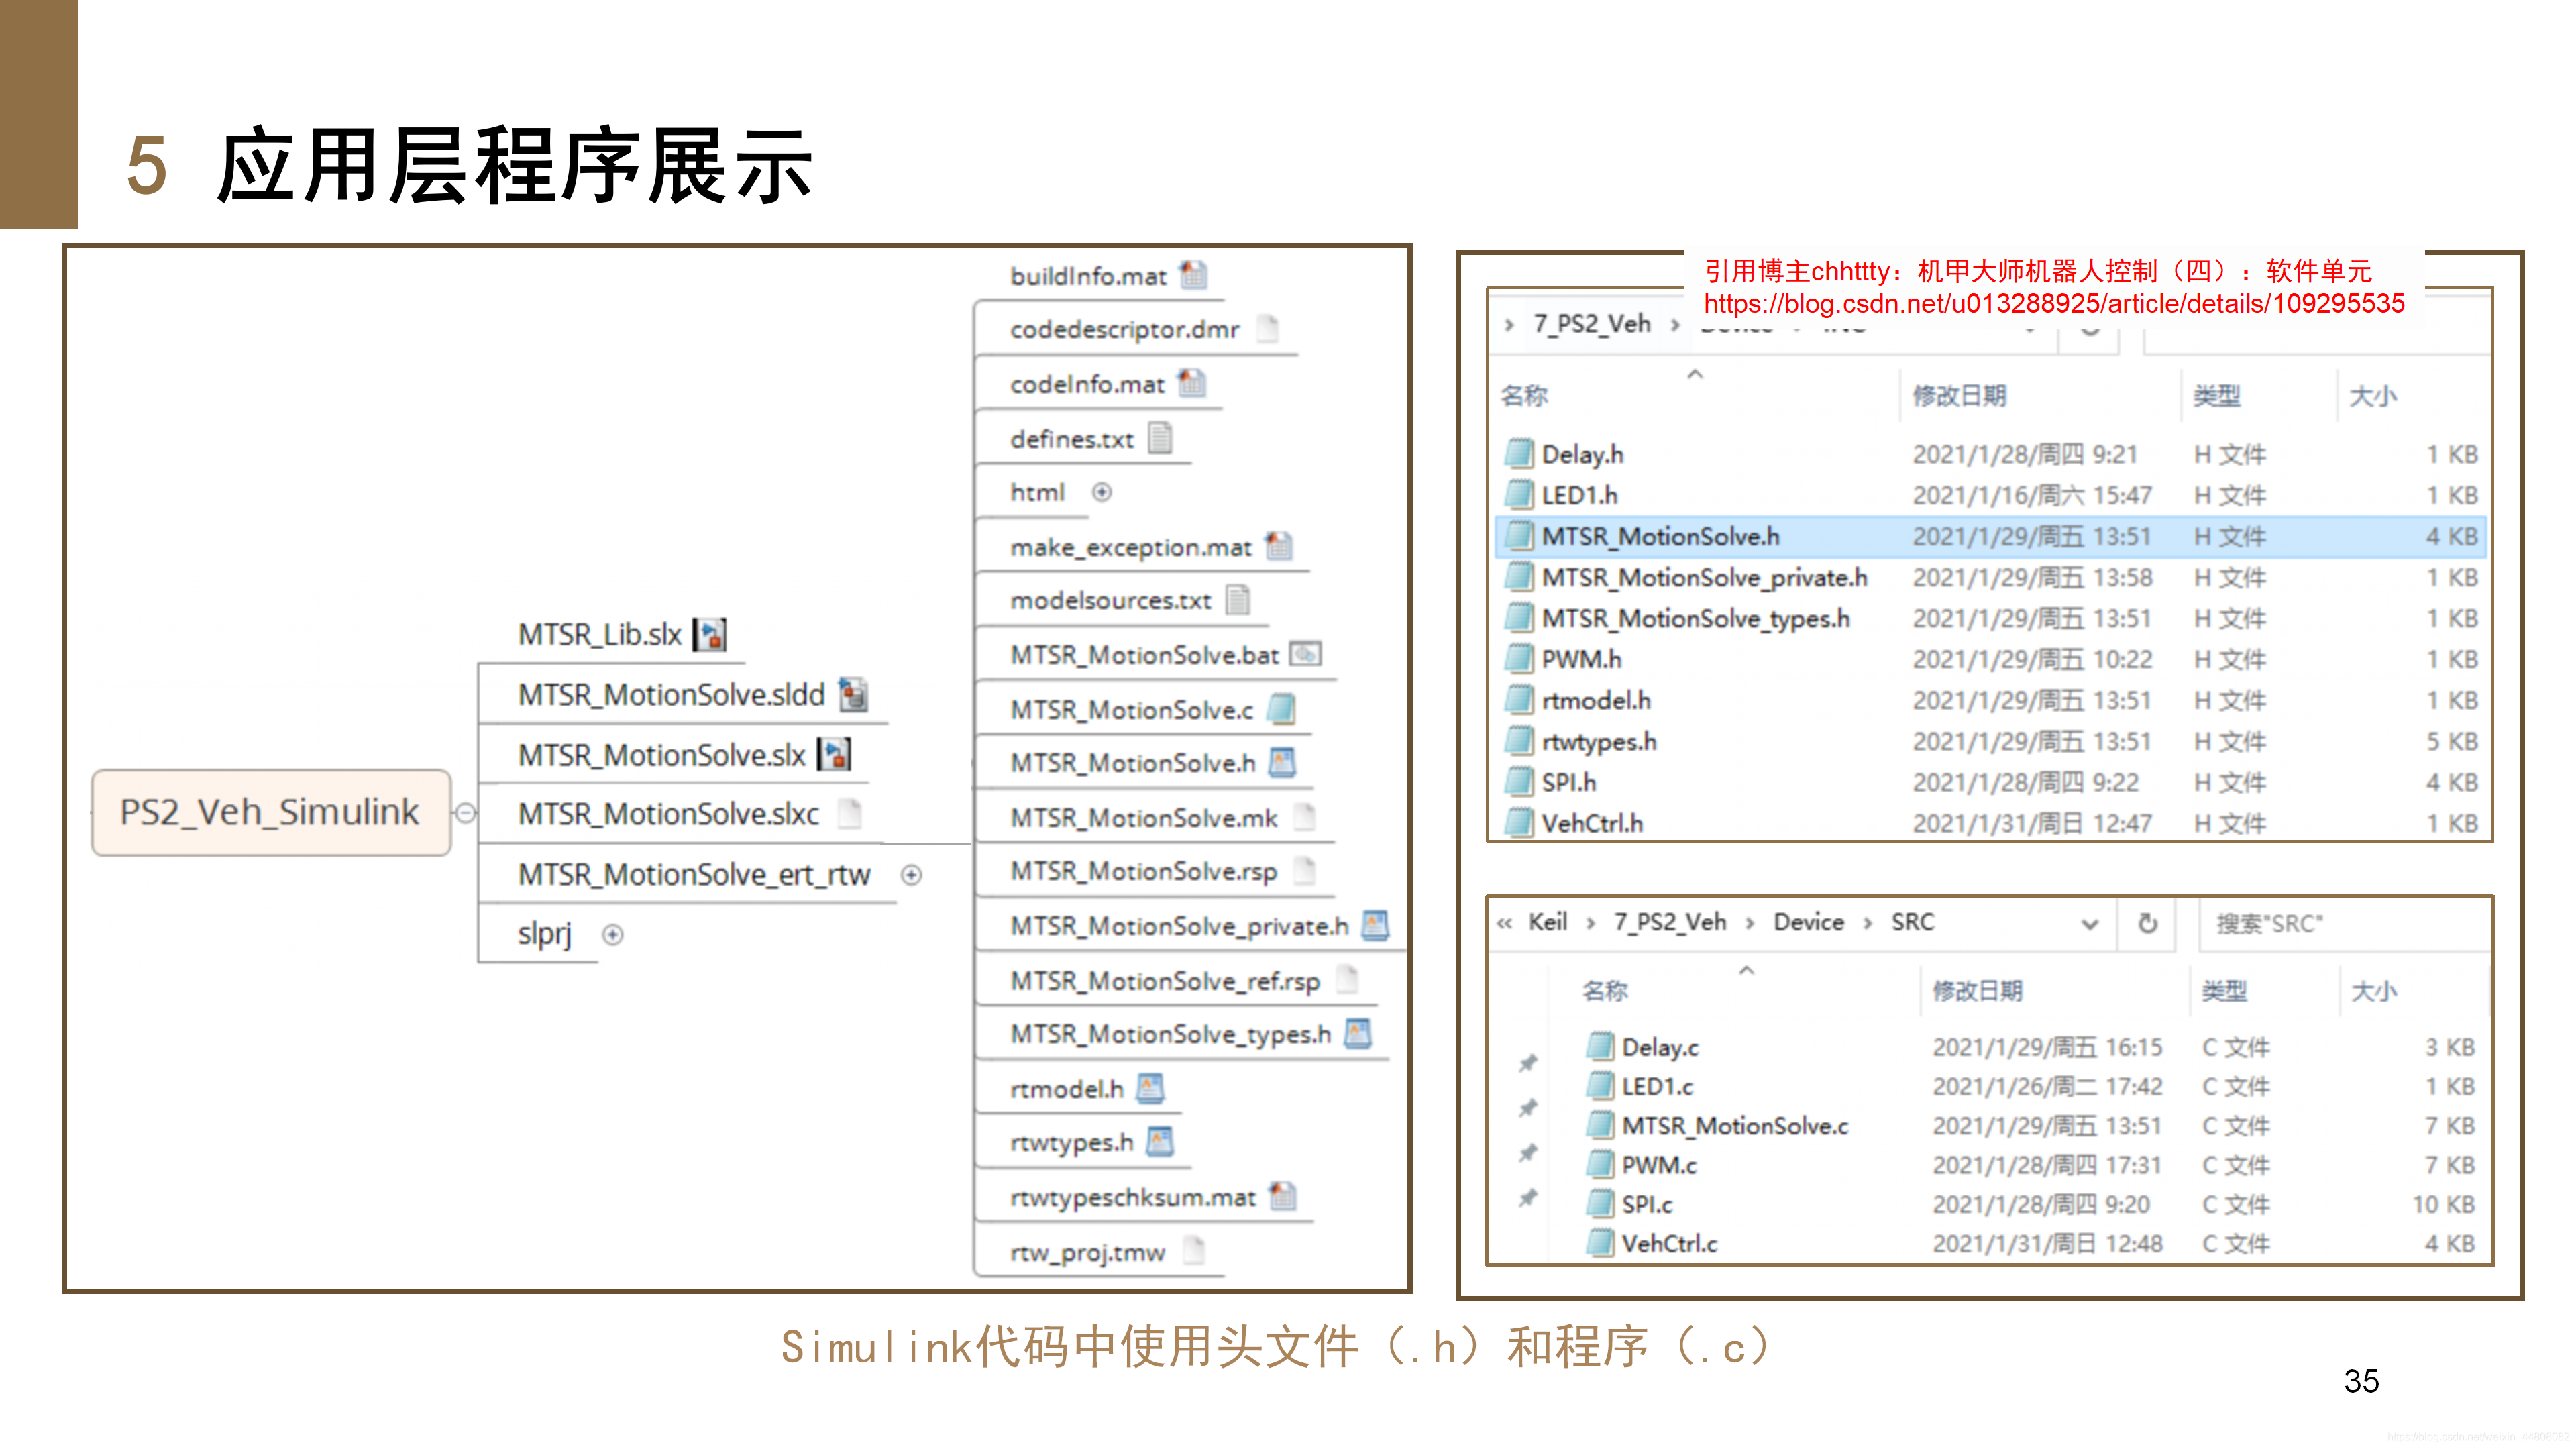This screenshot has width=2576, height=1449.
Task: Click the MTSR_MotionSolve.h icon in mind map
Action: point(1282,763)
